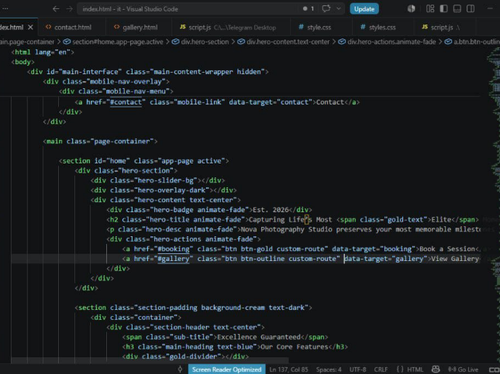The image size is (500, 374).
Task: Go forward using the navigation arrow
Action: click(69, 9)
